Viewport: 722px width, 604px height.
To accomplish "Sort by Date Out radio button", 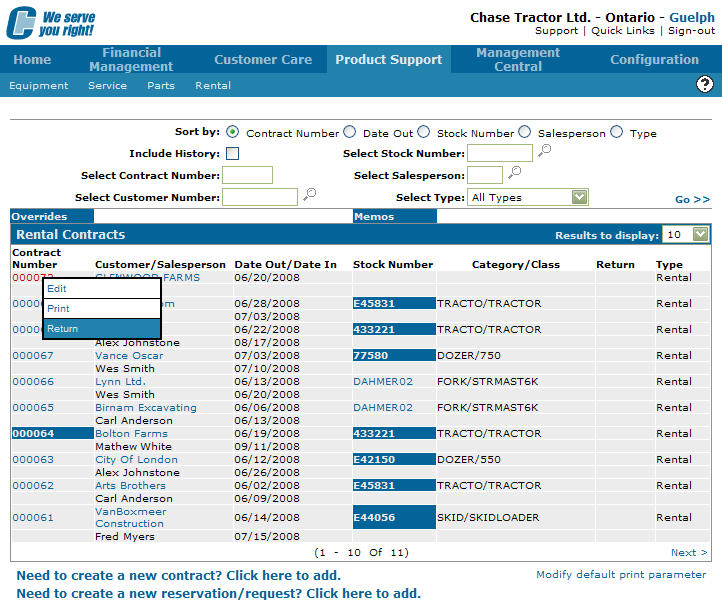I will 350,132.
